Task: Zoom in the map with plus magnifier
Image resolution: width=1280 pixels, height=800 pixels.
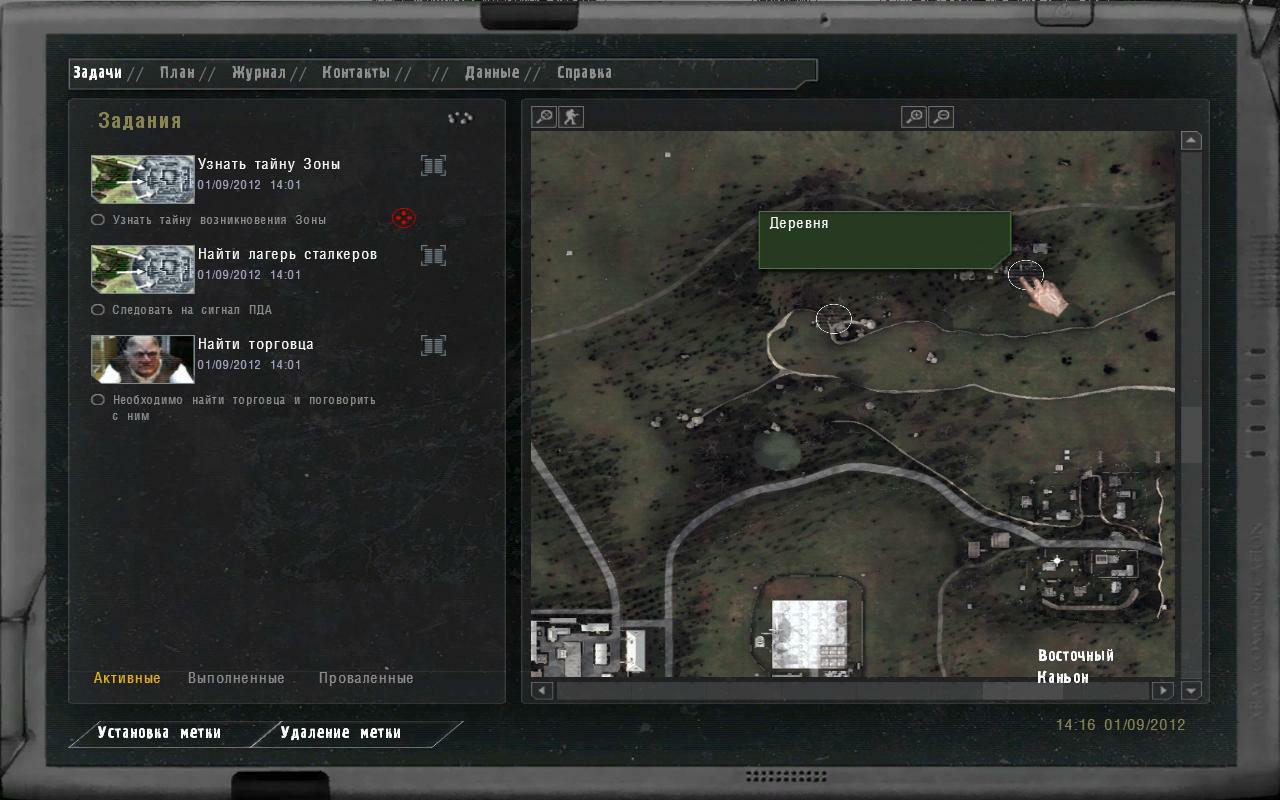Action: pyautogui.click(x=914, y=117)
